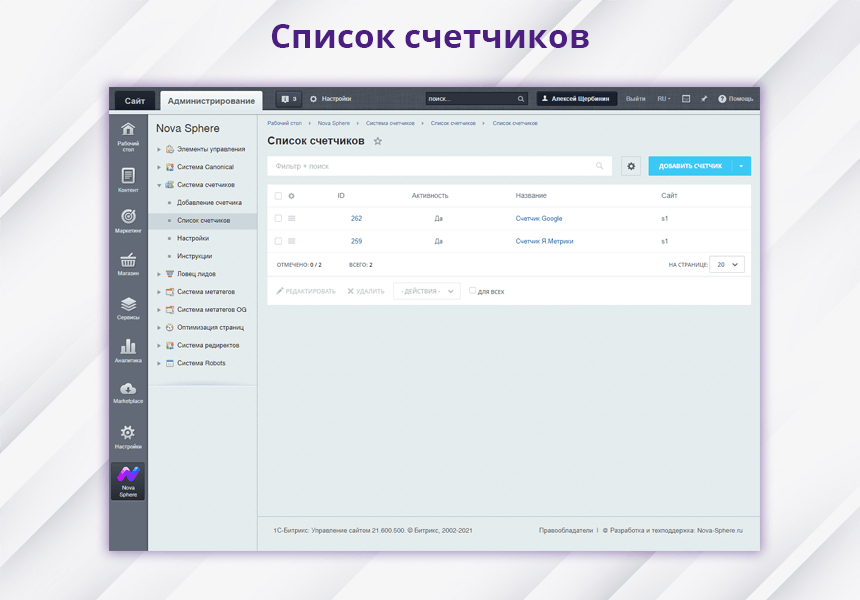The height and width of the screenshot is (600, 860).
Task: Open the Счетчик Я Метрики link
Action: click(x=543, y=241)
